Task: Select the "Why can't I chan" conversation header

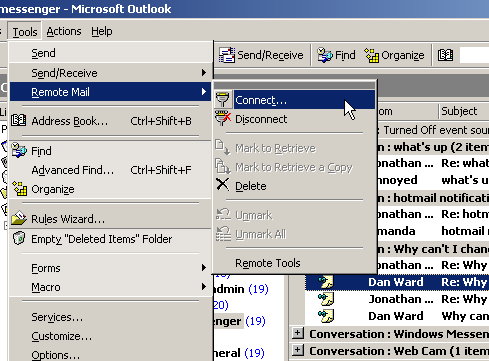Action: tap(432, 249)
